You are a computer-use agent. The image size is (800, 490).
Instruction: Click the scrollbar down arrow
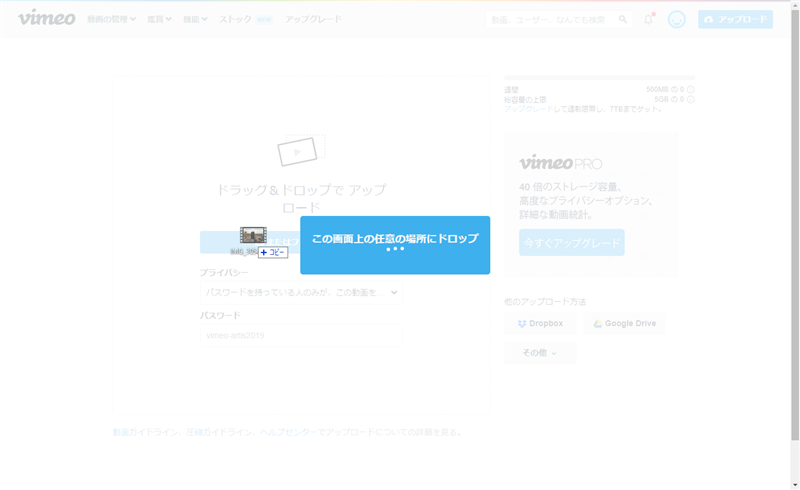coord(795,485)
